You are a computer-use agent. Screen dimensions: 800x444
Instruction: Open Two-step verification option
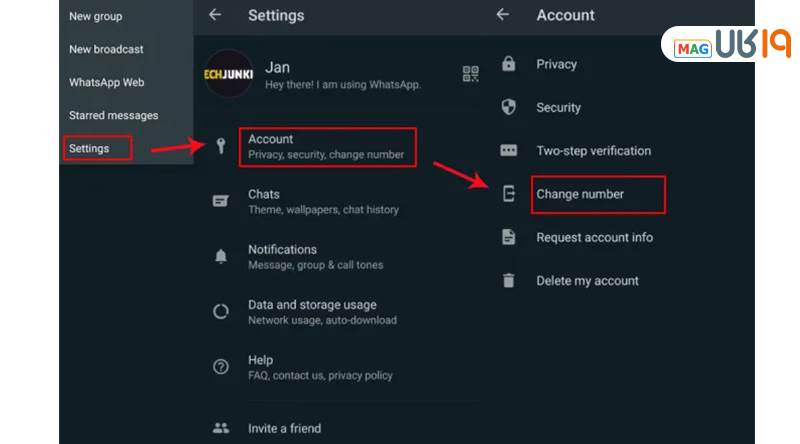(593, 151)
